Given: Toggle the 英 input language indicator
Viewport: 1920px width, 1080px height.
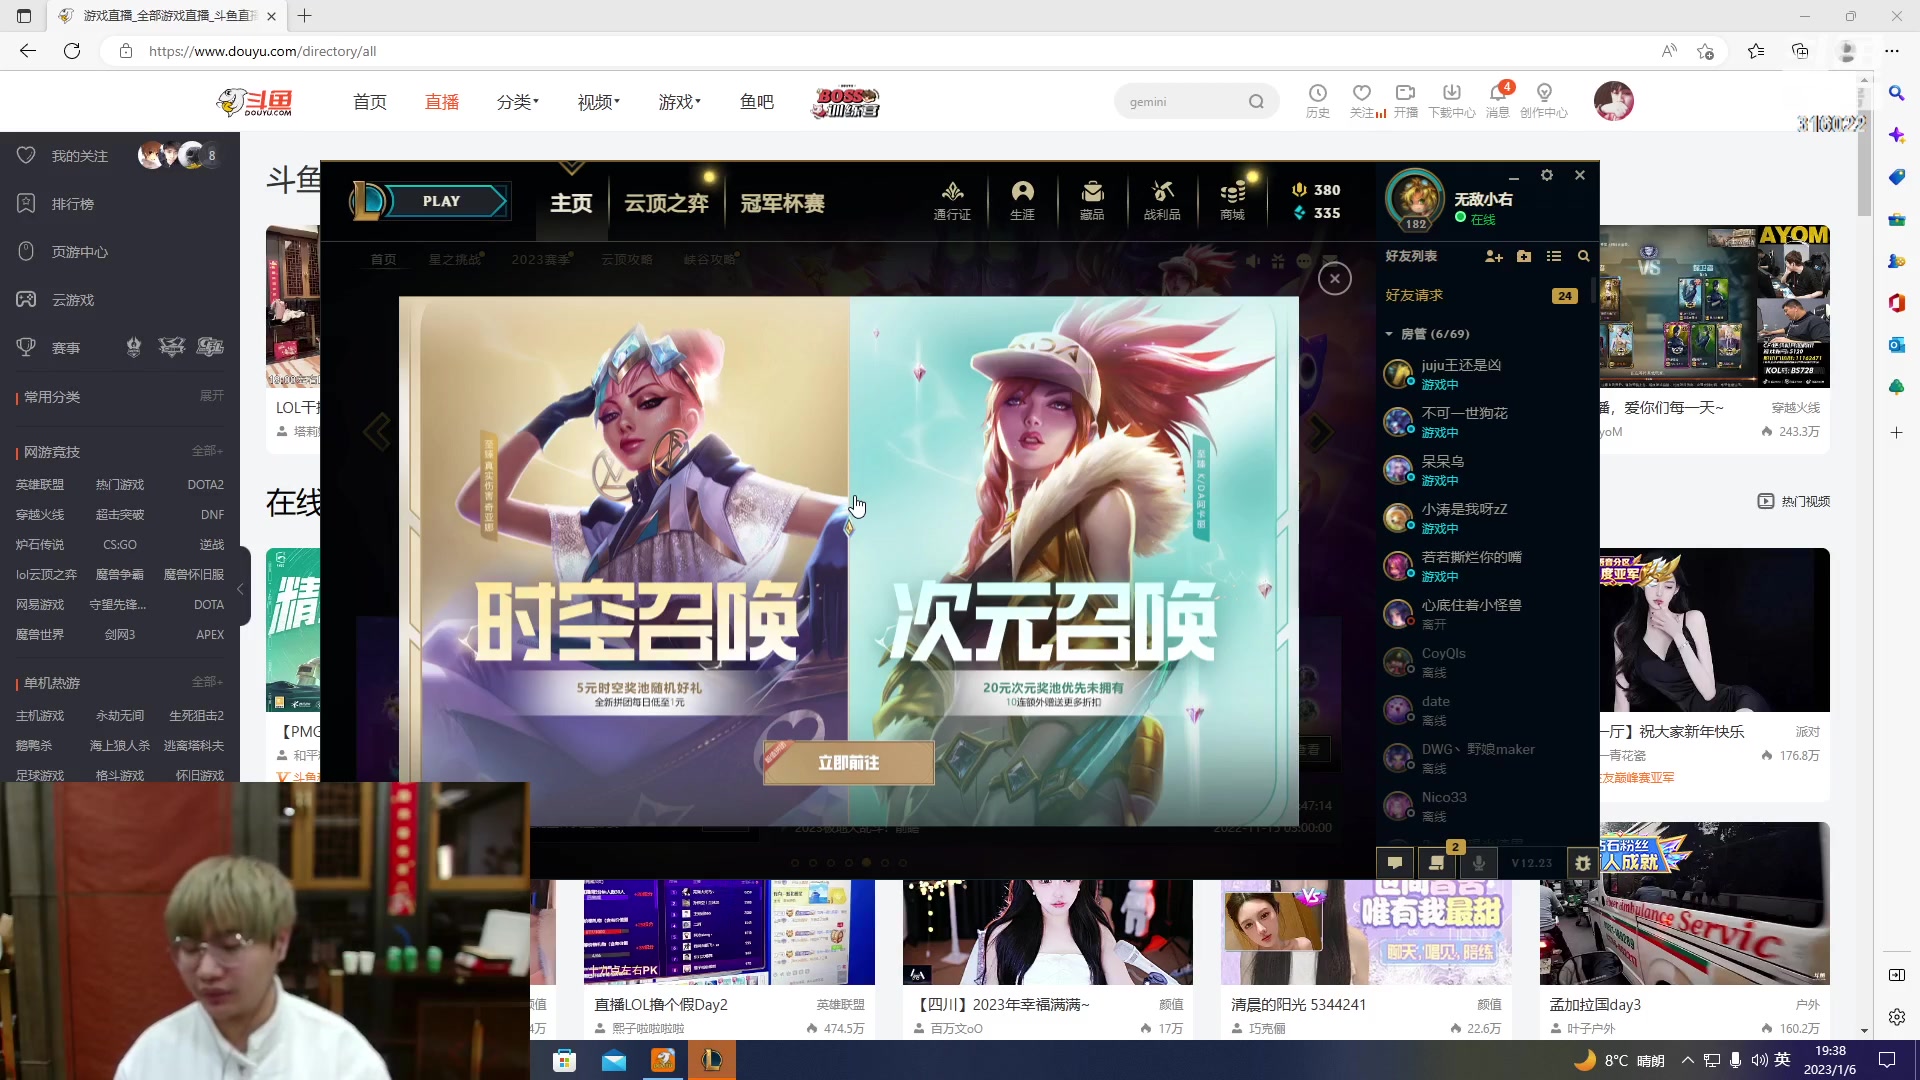Looking at the screenshot, I should [1782, 1060].
